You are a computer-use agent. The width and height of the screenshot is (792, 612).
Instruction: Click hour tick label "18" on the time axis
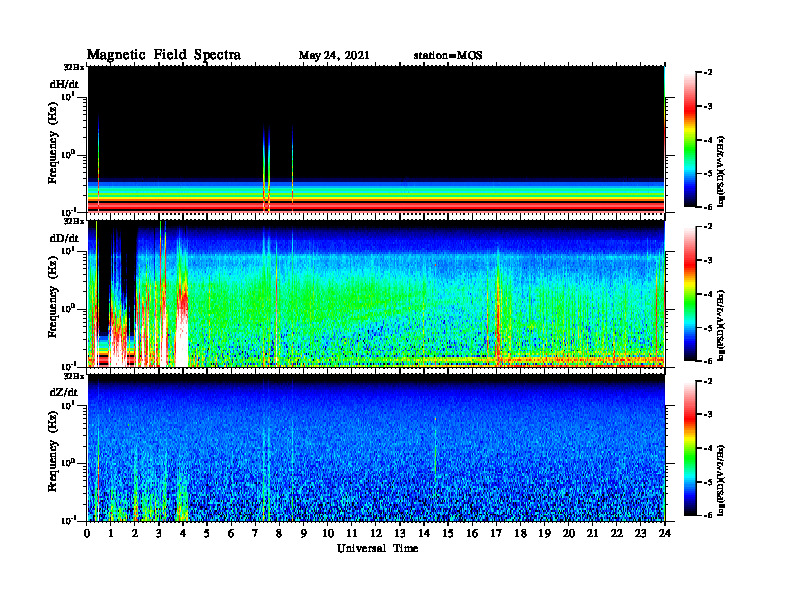(x=520, y=533)
